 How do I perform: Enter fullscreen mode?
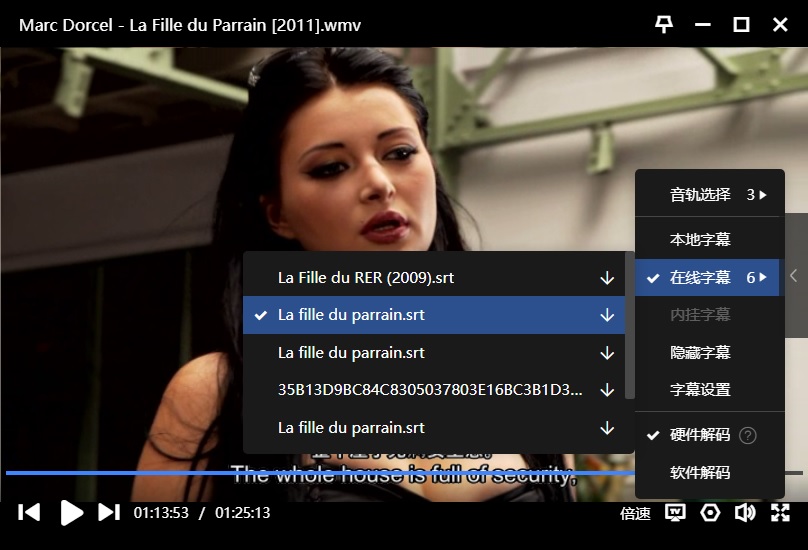coord(780,513)
